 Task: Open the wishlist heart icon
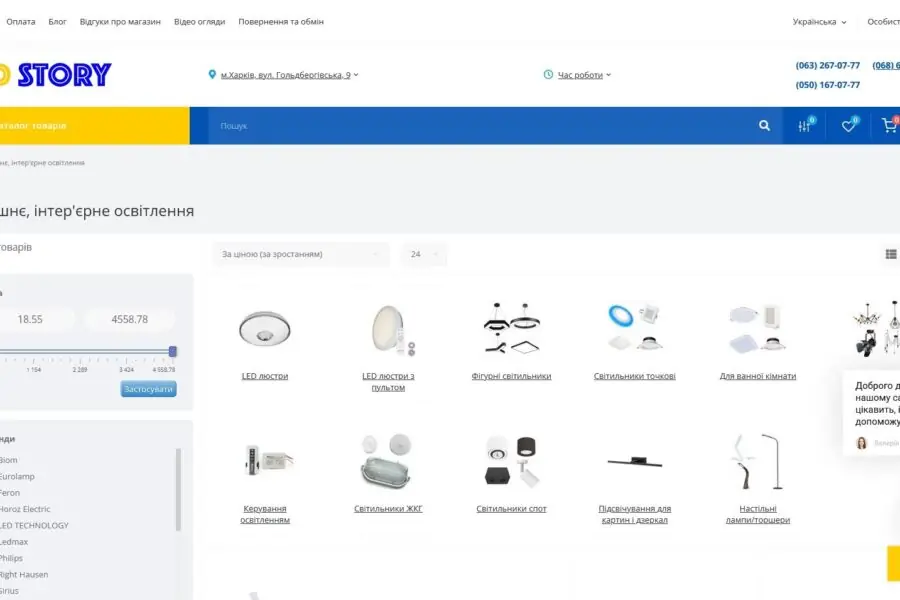click(x=848, y=126)
